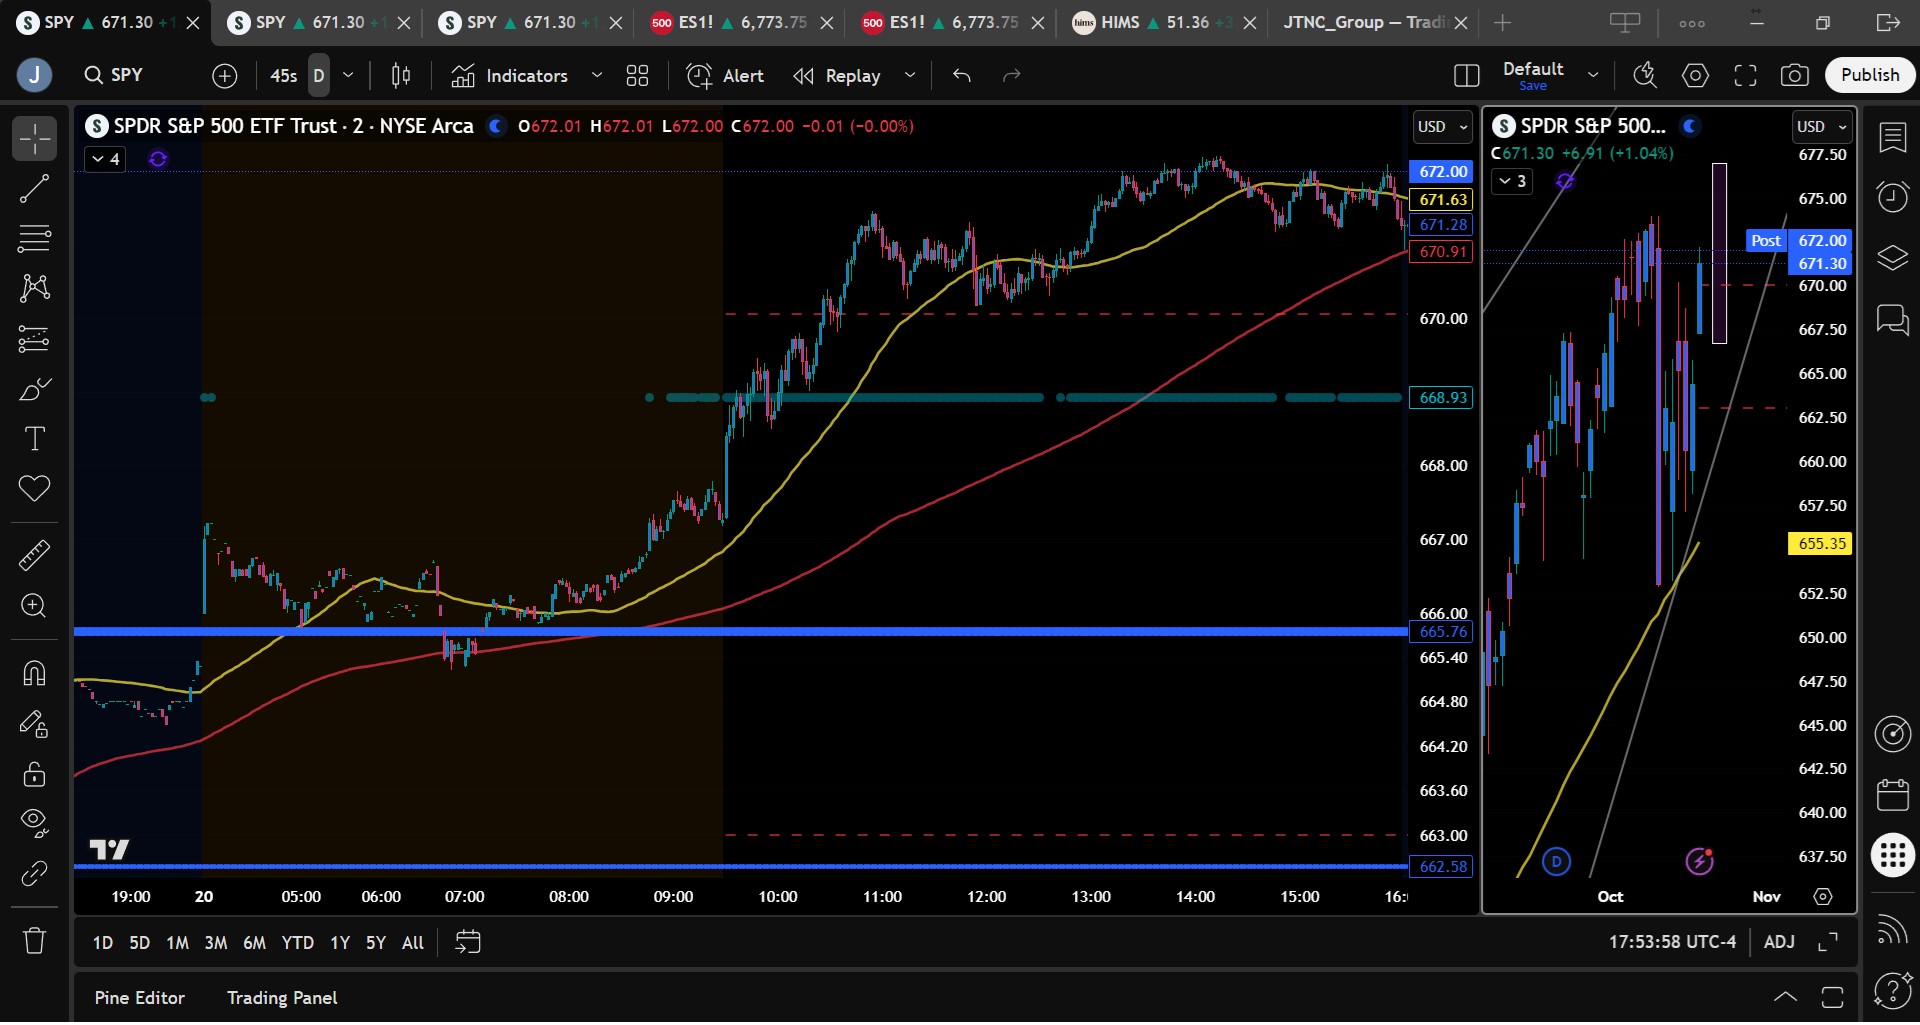The width and height of the screenshot is (1920, 1025).
Task: Toggle hide all drawings eye icon
Action: point(34,823)
